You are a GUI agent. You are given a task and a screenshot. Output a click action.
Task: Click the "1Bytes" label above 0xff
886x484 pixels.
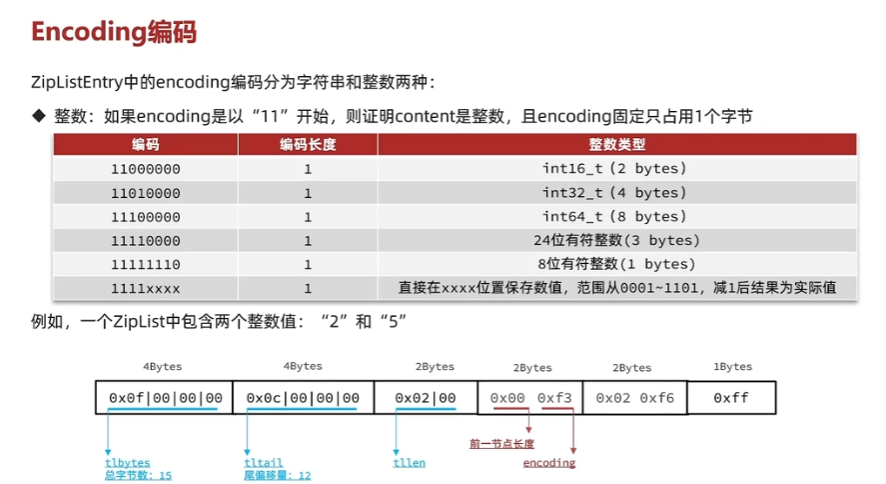(x=733, y=367)
